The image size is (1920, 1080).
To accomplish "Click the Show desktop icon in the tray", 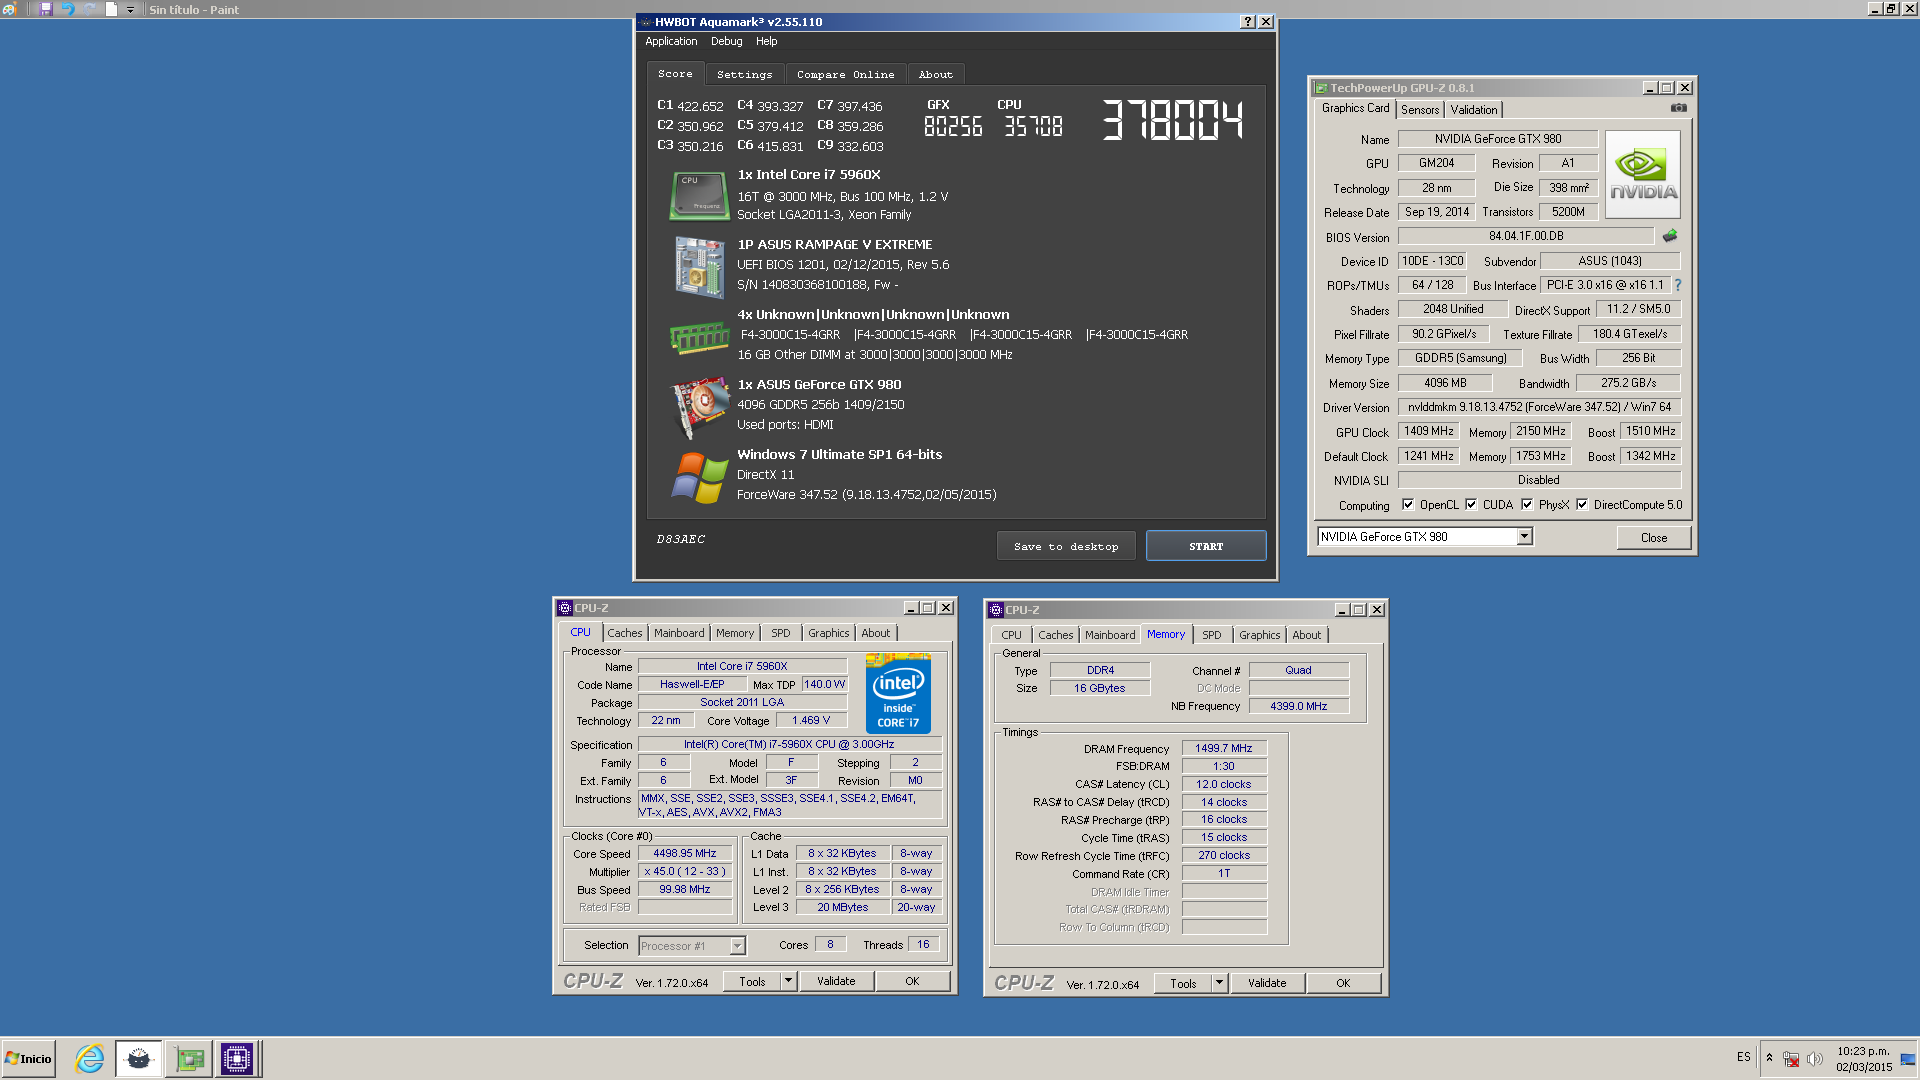I will [1908, 1058].
